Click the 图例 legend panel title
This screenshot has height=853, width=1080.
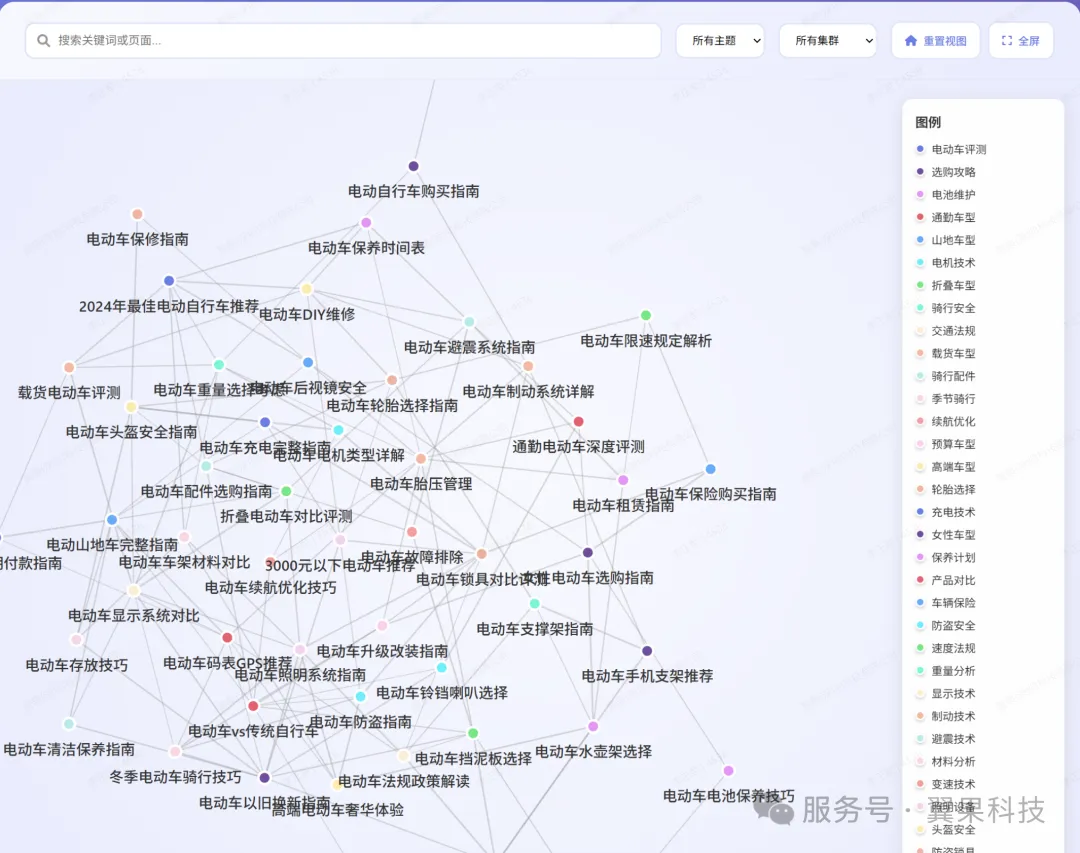point(928,122)
